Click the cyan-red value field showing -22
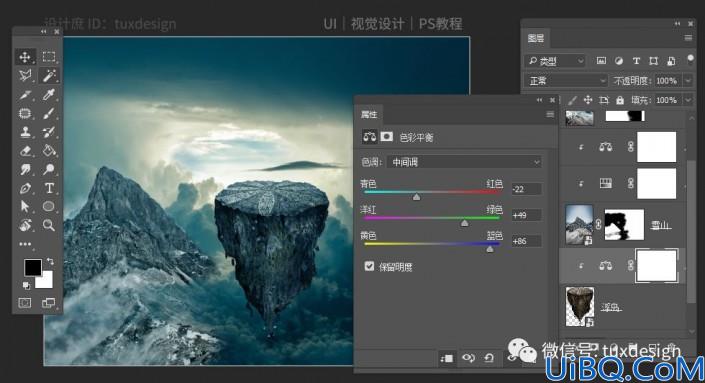 point(526,189)
